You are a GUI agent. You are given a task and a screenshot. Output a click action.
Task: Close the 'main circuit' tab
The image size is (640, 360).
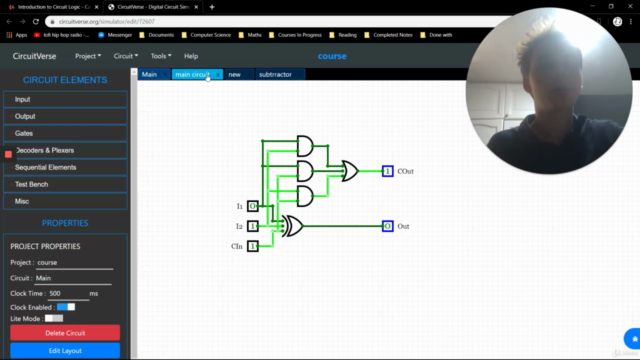click(218, 75)
